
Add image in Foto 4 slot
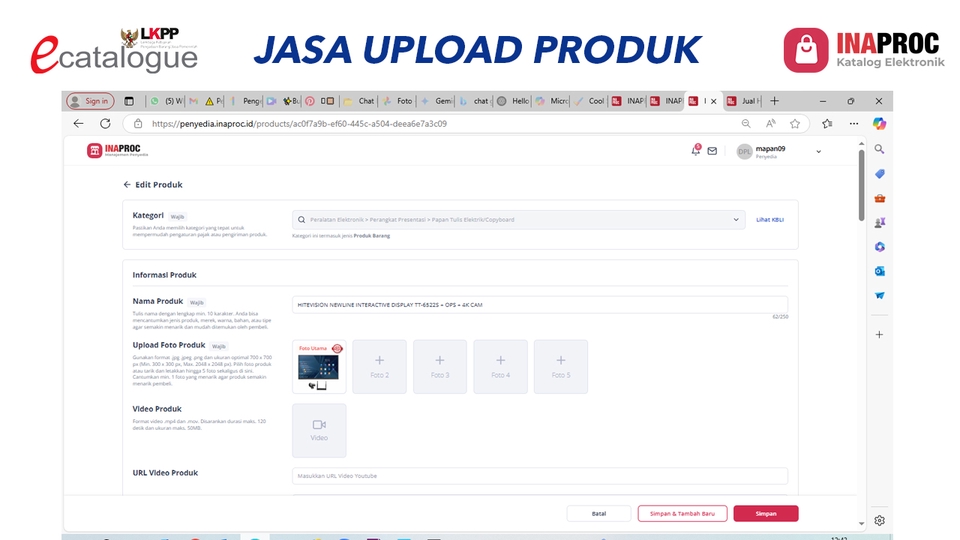point(500,366)
